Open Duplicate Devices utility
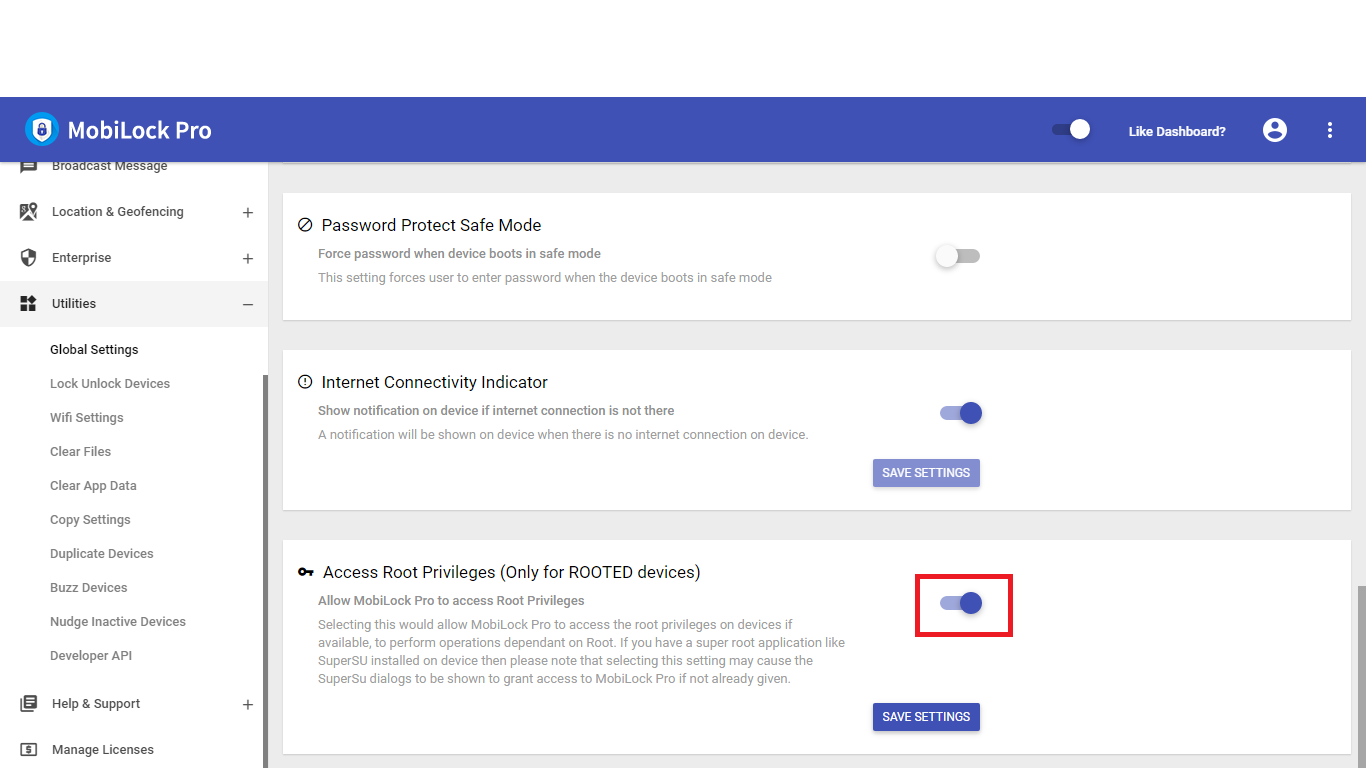The image size is (1366, 768). tap(102, 553)
